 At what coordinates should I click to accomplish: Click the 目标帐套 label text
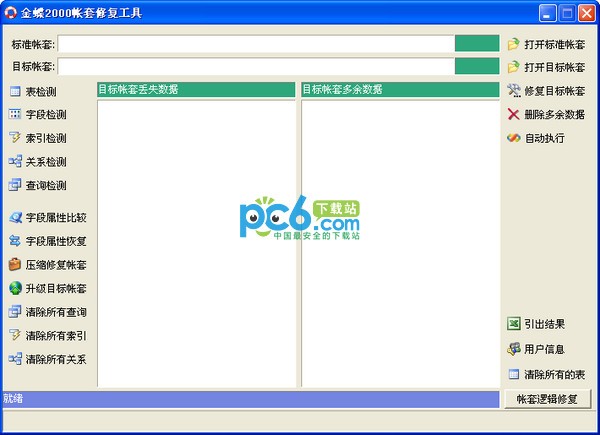pyautogui.click(x=33, y=67)
